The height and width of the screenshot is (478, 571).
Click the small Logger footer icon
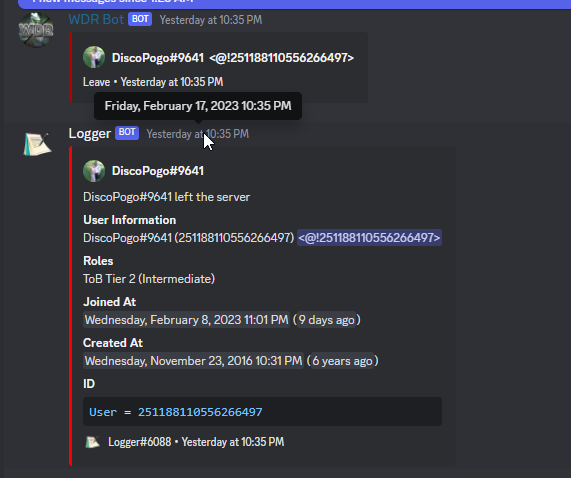coord(92,442)
